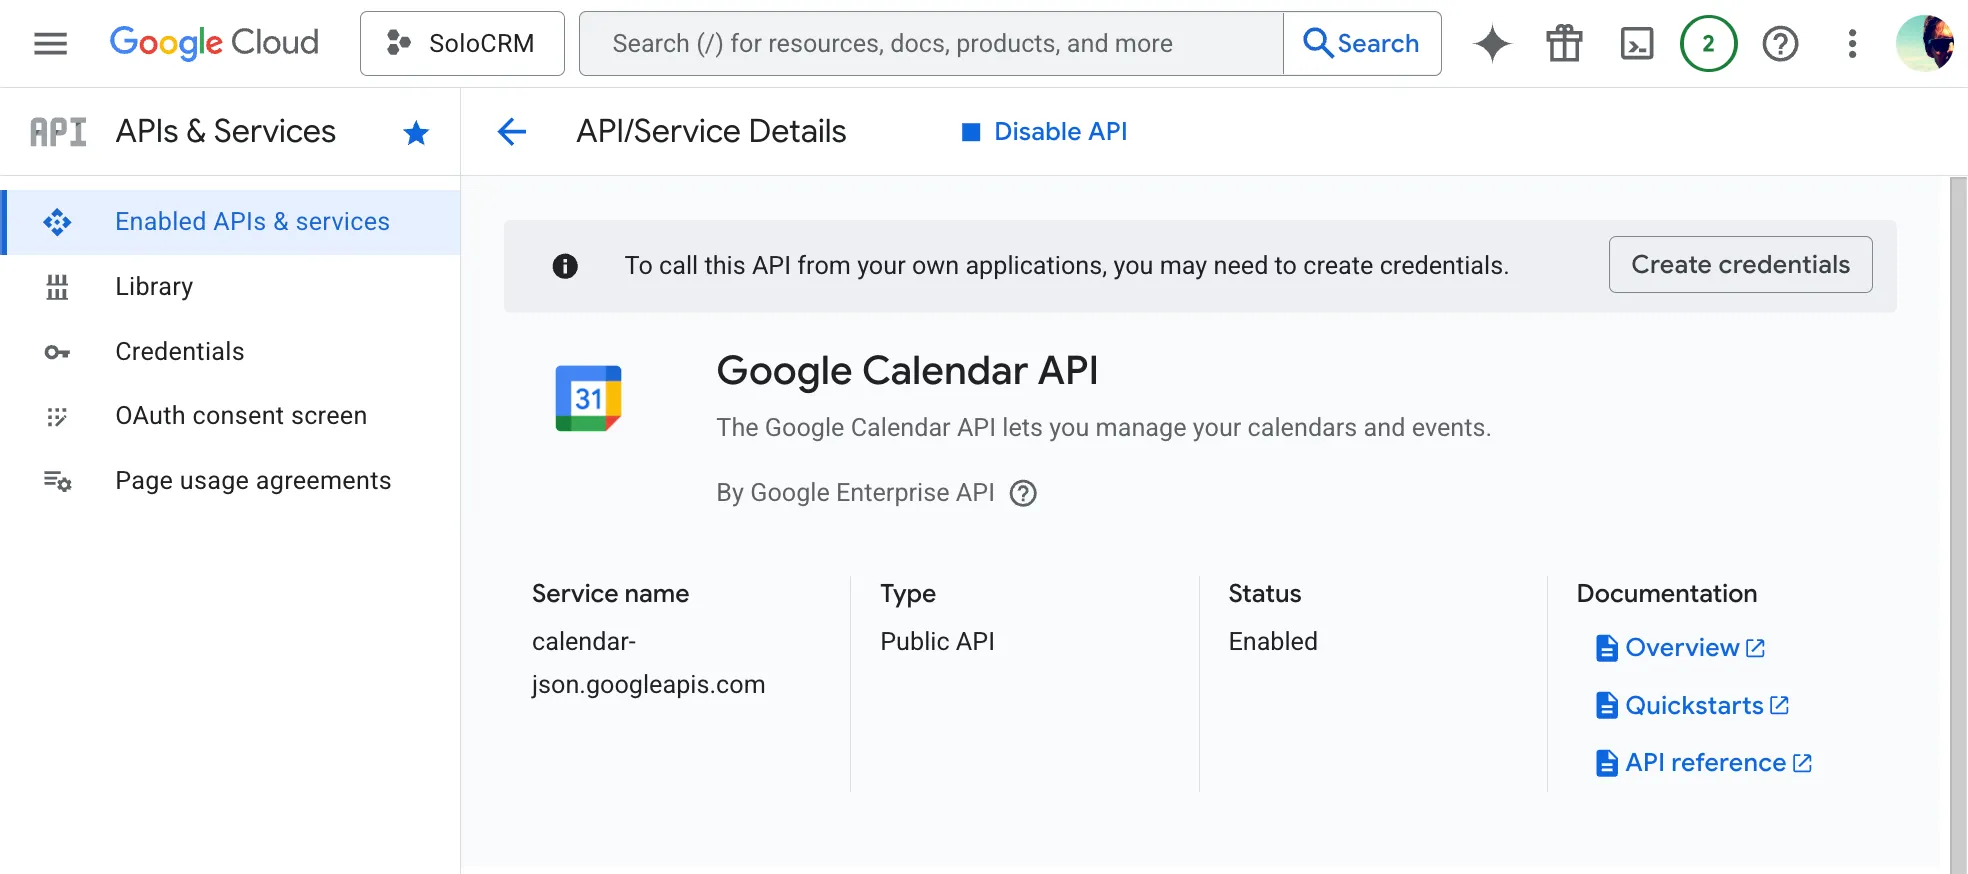The width and height of the screenshot is (1968, 874).
Task: Open the Credentials page
Action: coord(231,352)
